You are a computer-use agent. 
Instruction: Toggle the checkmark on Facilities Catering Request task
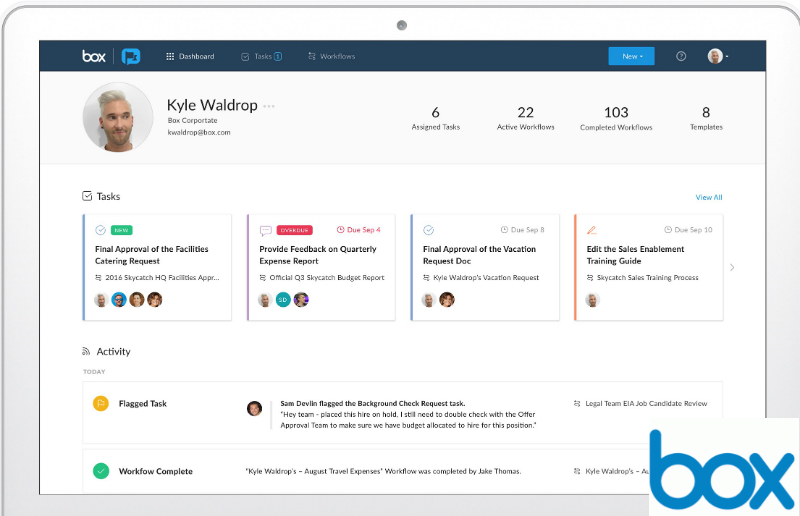(x=101, y=230)
